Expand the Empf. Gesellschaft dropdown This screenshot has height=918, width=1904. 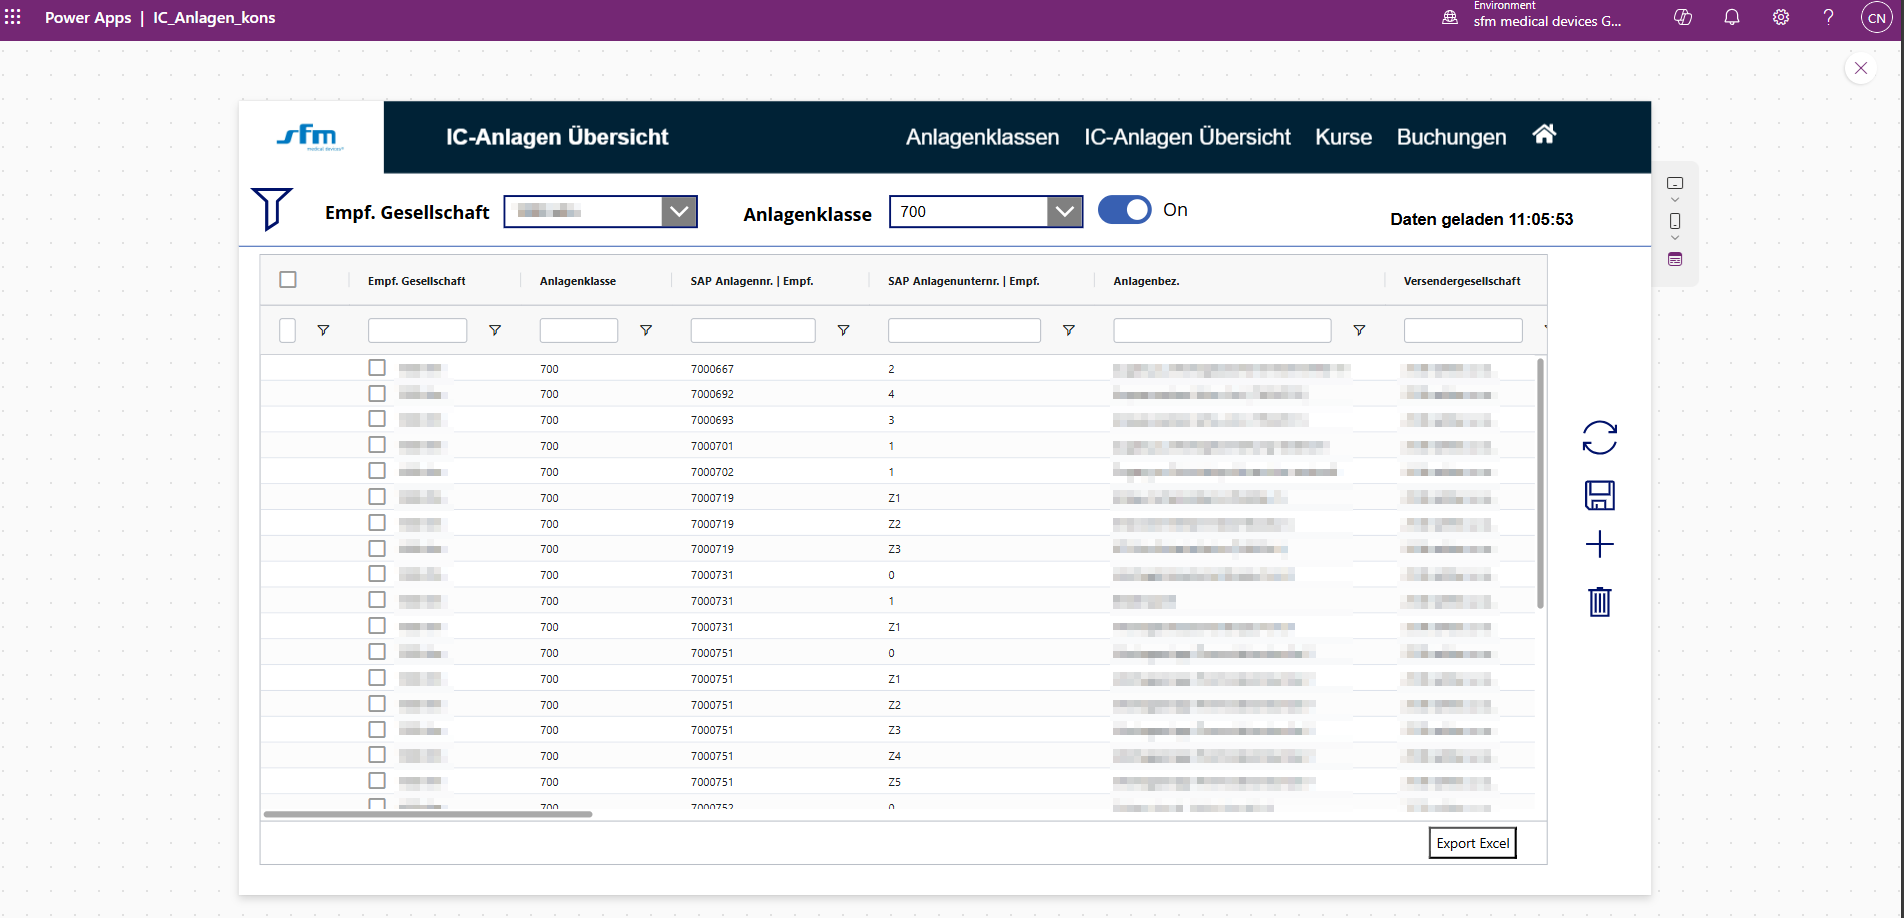click(x=679, y=212)
